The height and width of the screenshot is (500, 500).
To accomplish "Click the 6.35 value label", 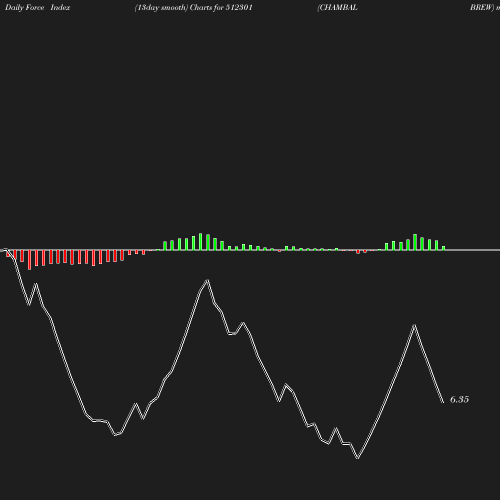I will point(459,399).
